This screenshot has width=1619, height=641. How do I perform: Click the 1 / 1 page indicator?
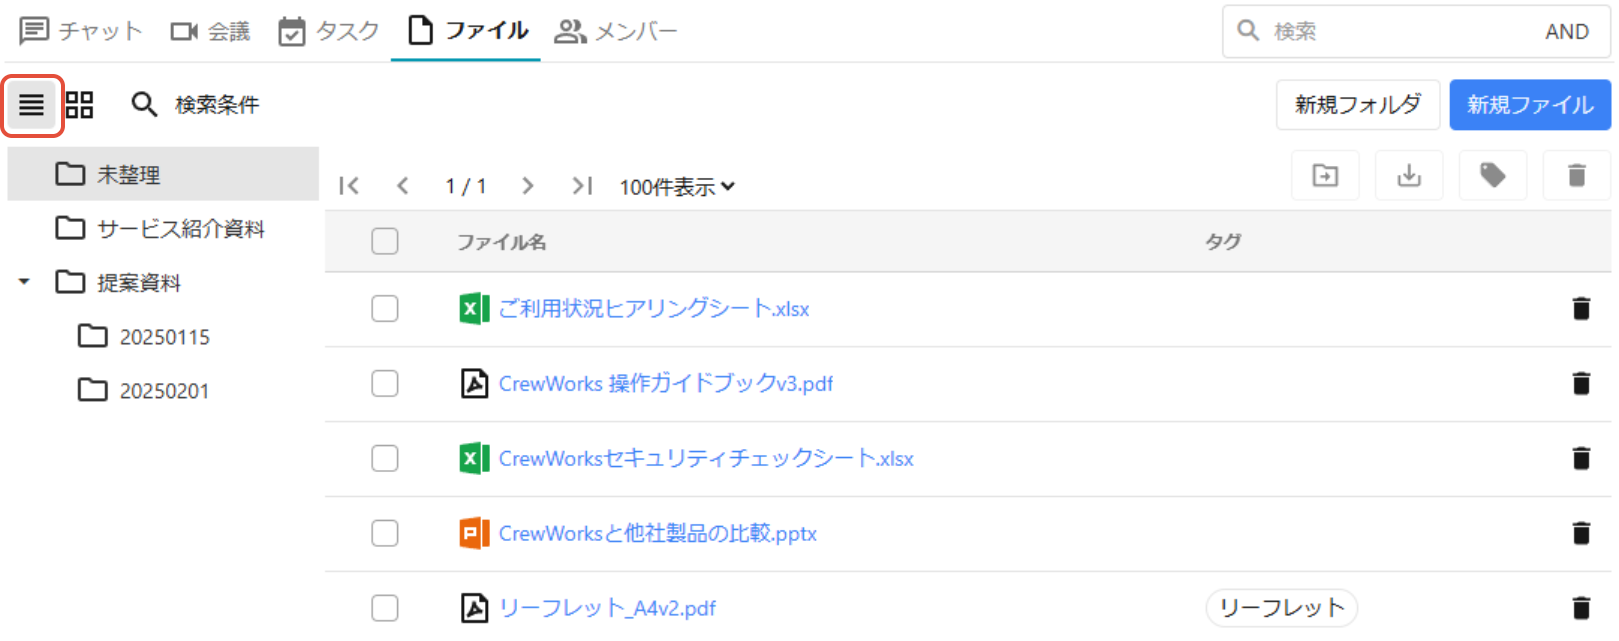466,186
